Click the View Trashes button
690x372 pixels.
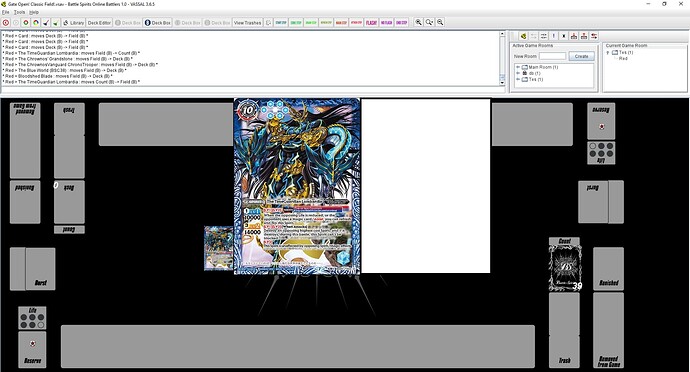tap(247, 22)
